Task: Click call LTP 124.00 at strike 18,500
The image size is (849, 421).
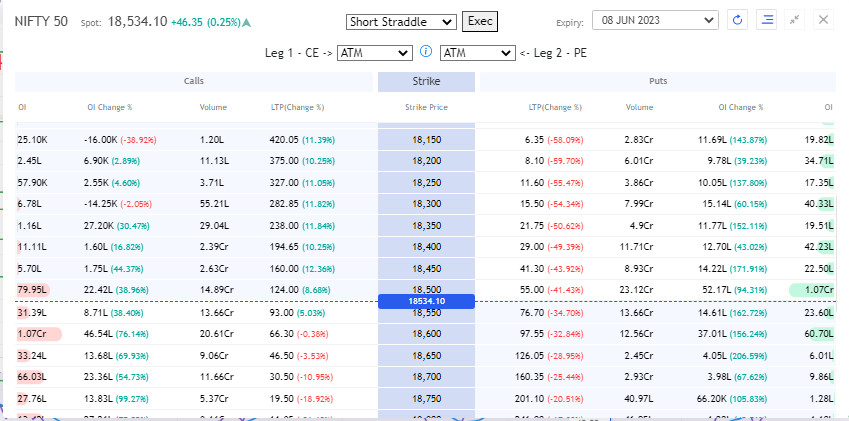Action: (x=284, y=290)
